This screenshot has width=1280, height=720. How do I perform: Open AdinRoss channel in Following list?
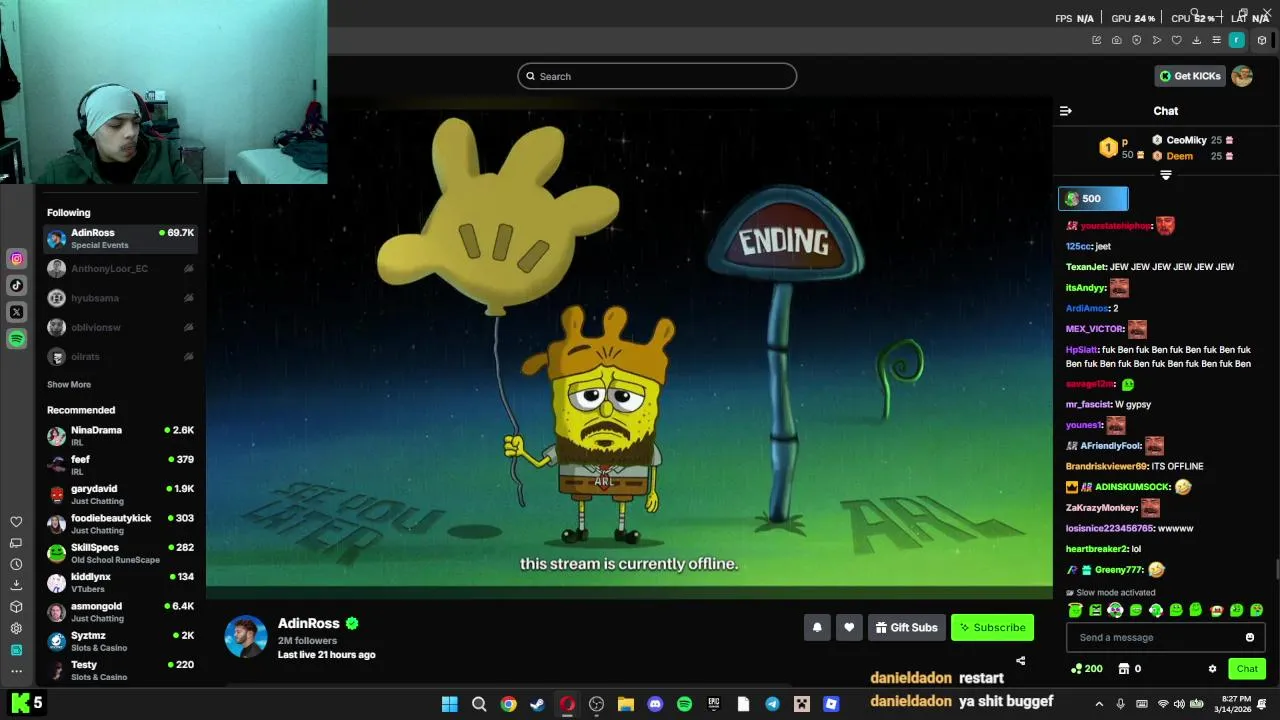point(120,238)
